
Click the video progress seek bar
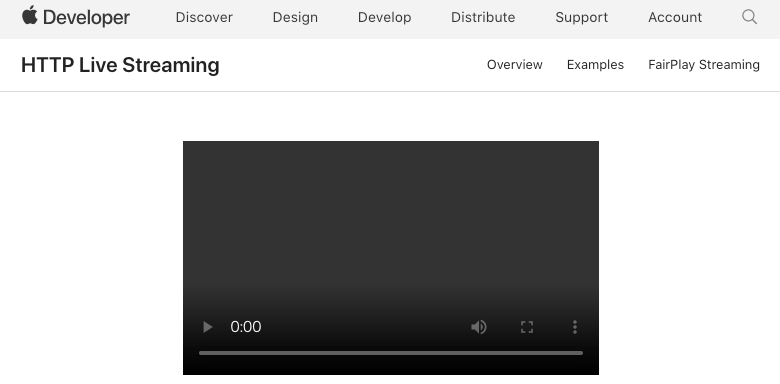[391, 353]
